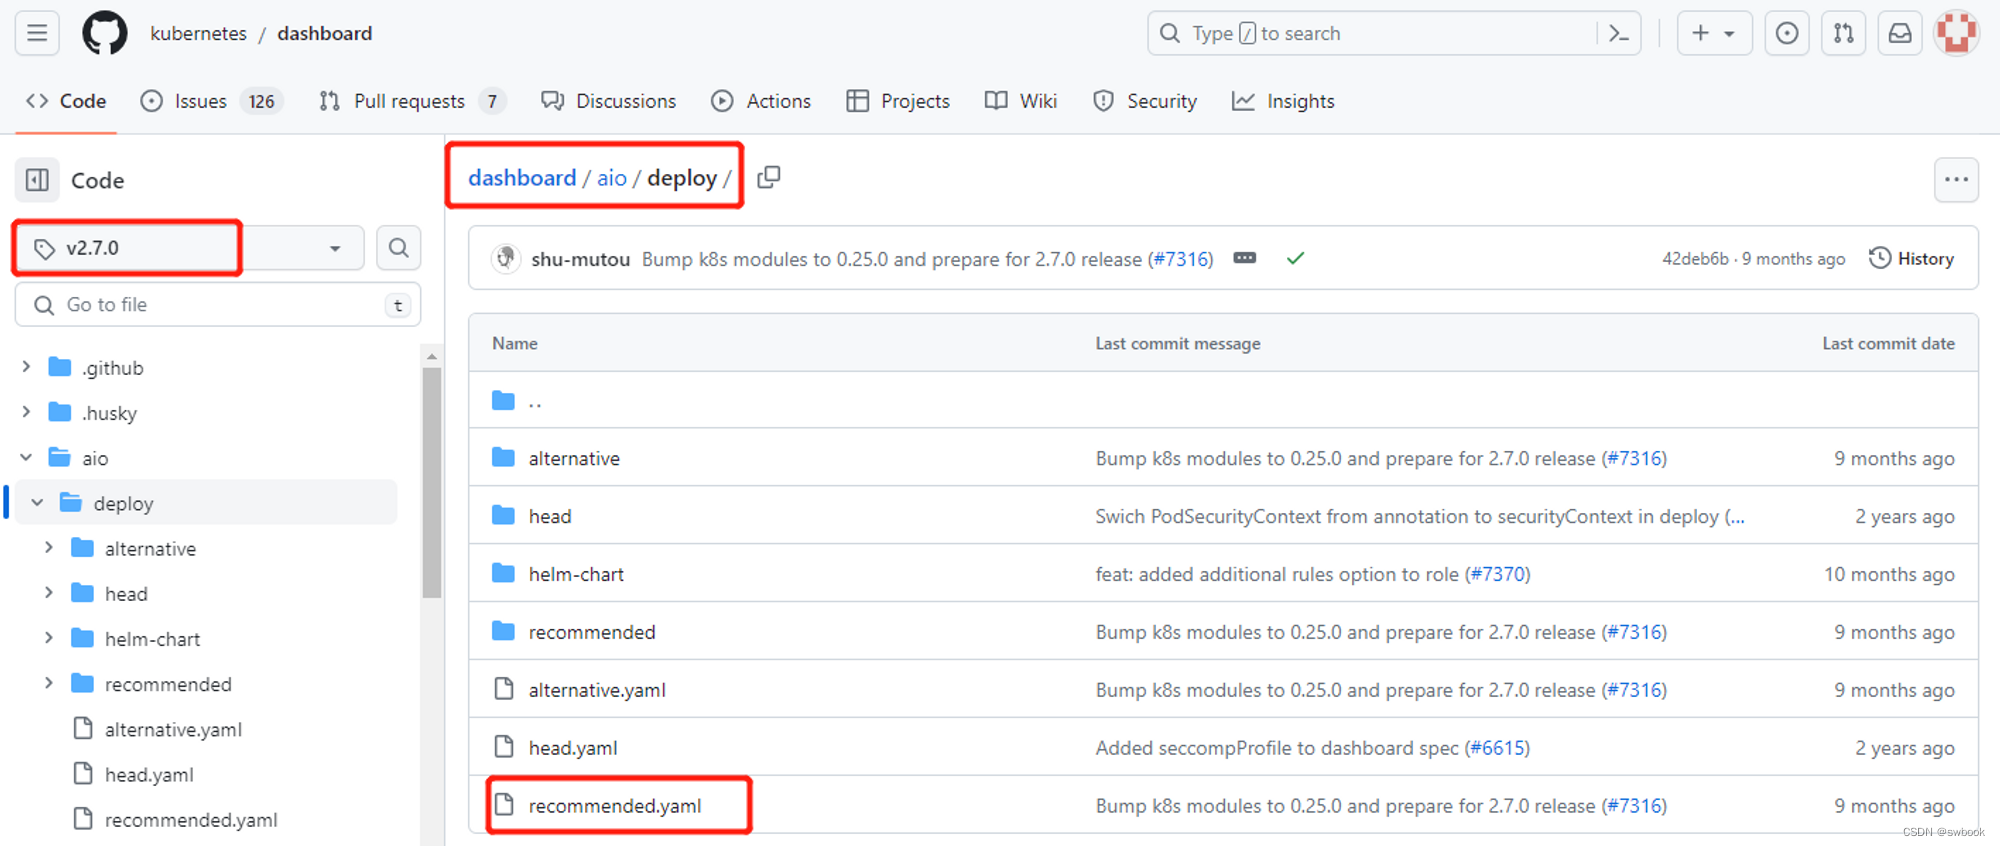Click aio in the breadcrumb path
The height and width of the screenshot is (846, 2000).
click(x=612, y=177)
